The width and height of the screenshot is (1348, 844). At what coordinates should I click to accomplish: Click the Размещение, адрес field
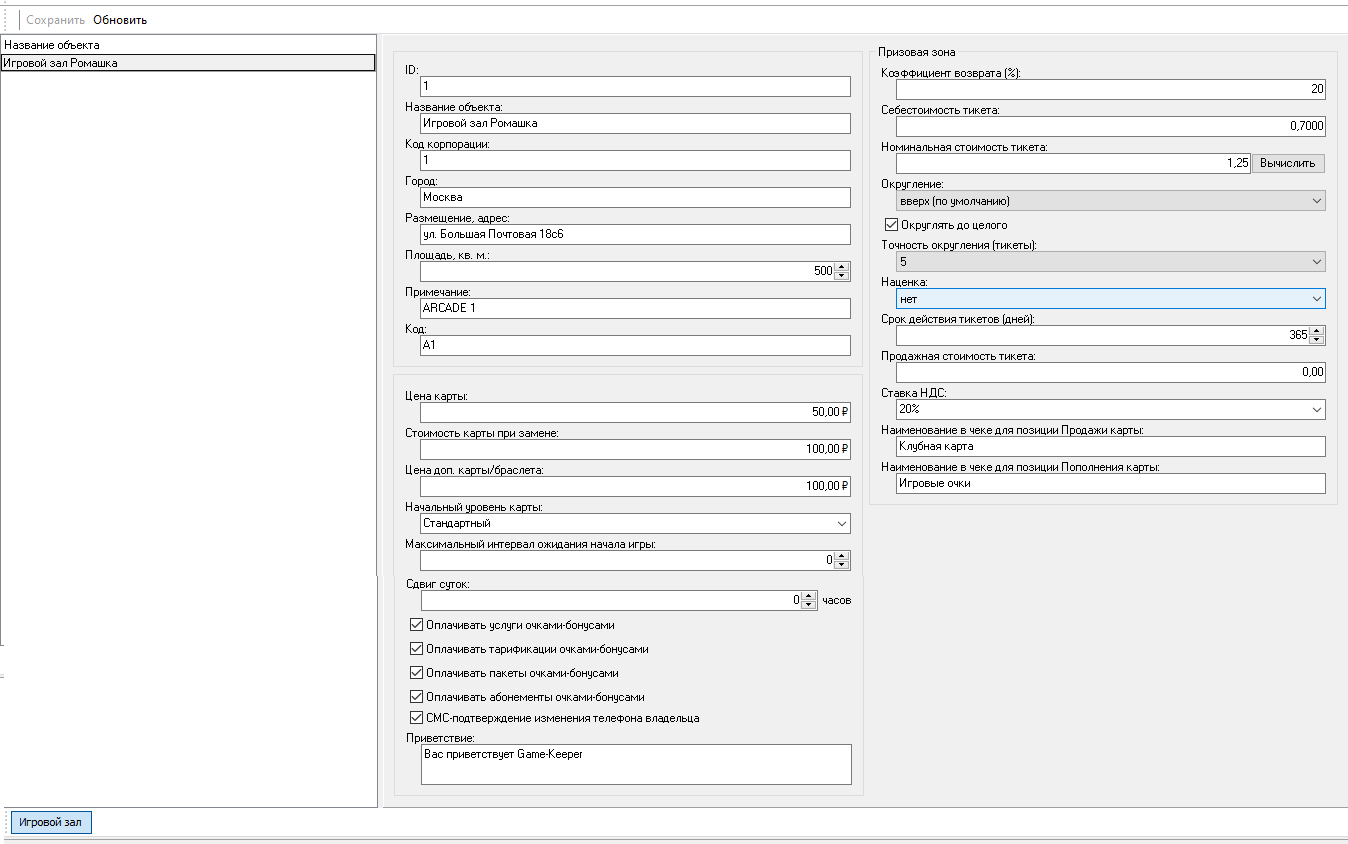point(635,234)
